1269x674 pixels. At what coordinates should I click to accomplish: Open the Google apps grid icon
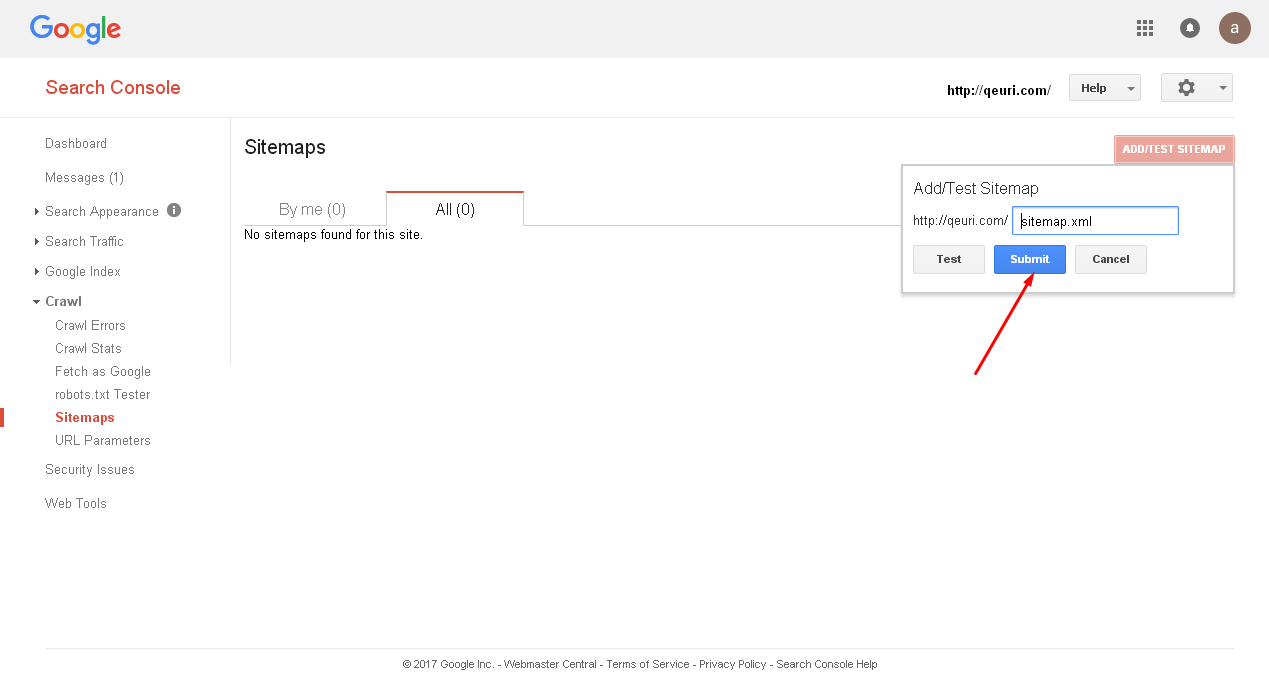coord(1145,28)
